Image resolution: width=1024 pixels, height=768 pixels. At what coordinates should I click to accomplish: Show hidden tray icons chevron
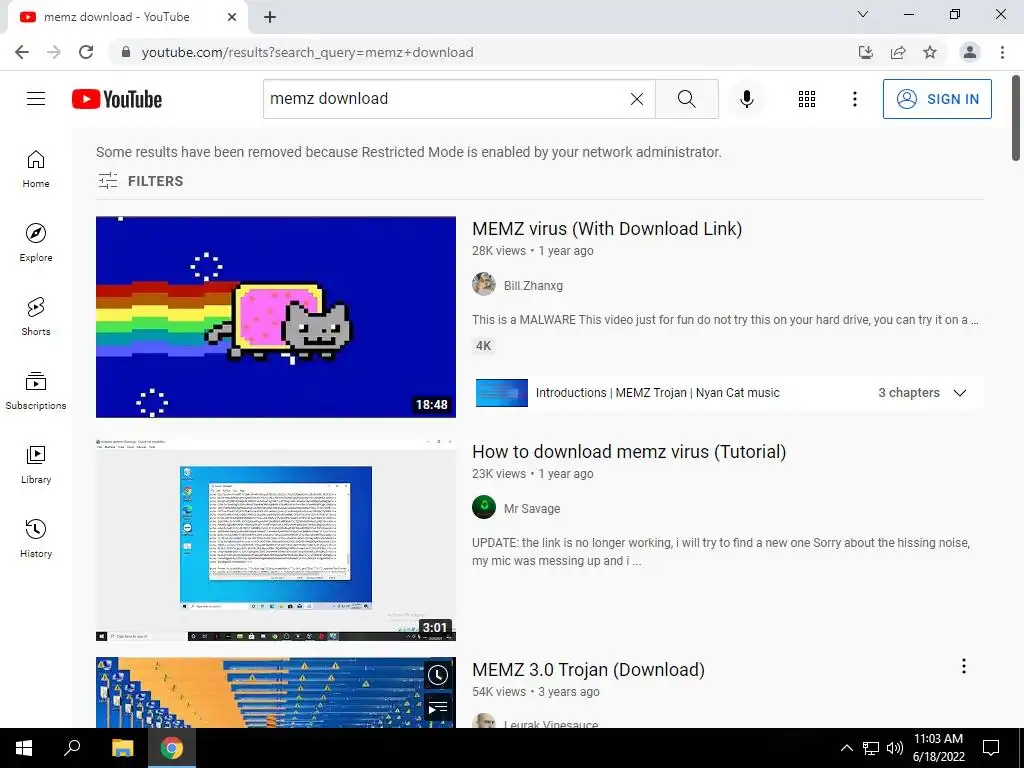(x=846, y=748)
